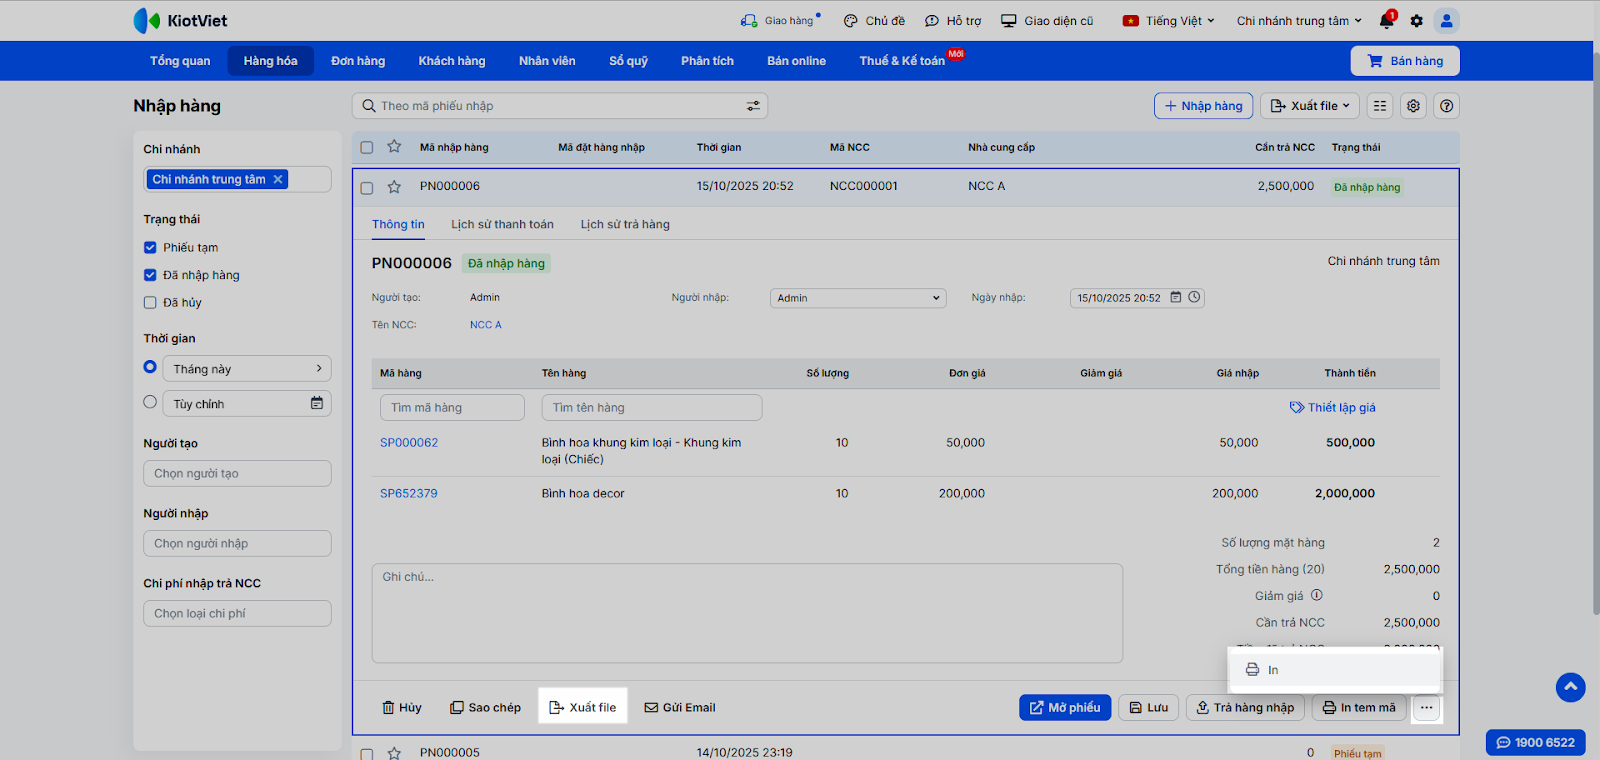The height and width of the screenshot is (760, 1600).
Task: Open supplier link NCC A
Action: [486, 325]
